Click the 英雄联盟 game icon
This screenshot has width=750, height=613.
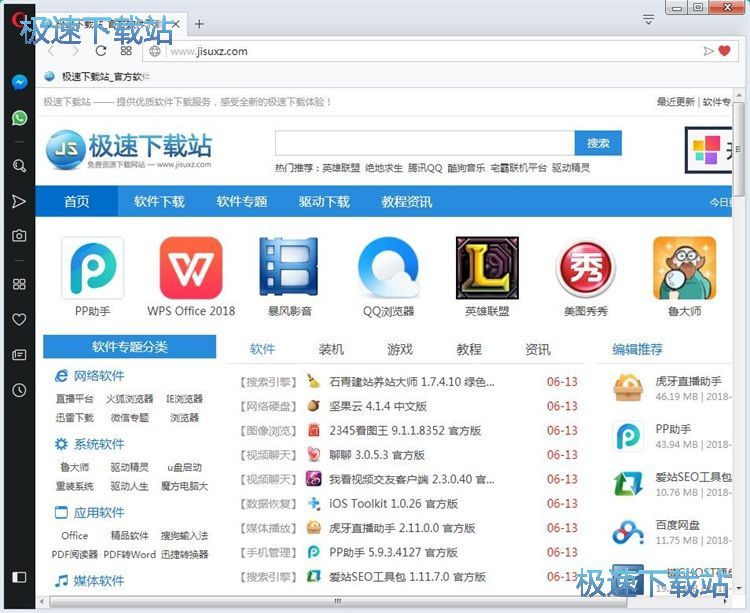(x=487, y=267)
